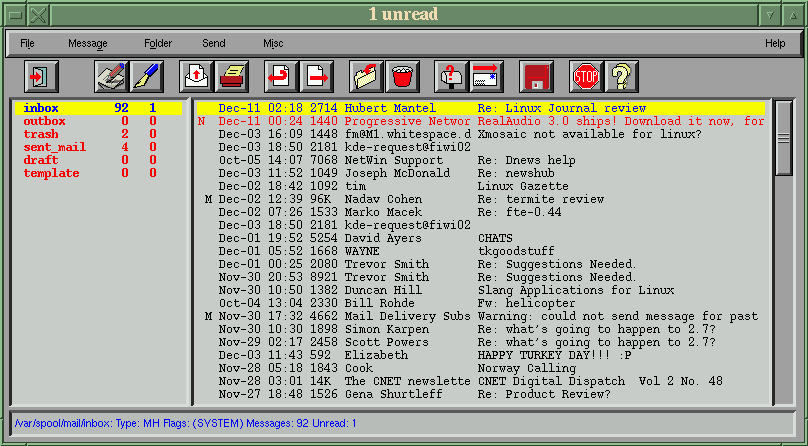Open the File menu
The width and height of the screenshot is (808, 446).
click(x=27, y=43)
